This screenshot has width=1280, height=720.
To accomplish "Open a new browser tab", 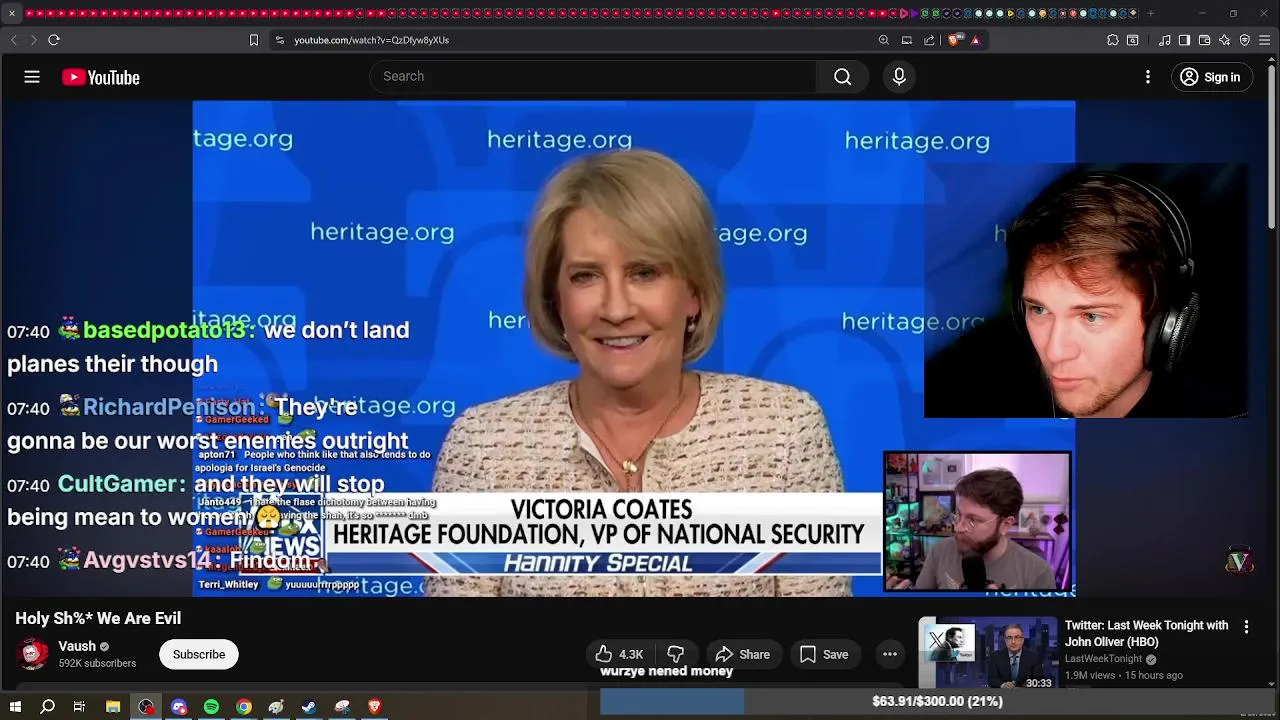I will click(x=1150, y=13).
